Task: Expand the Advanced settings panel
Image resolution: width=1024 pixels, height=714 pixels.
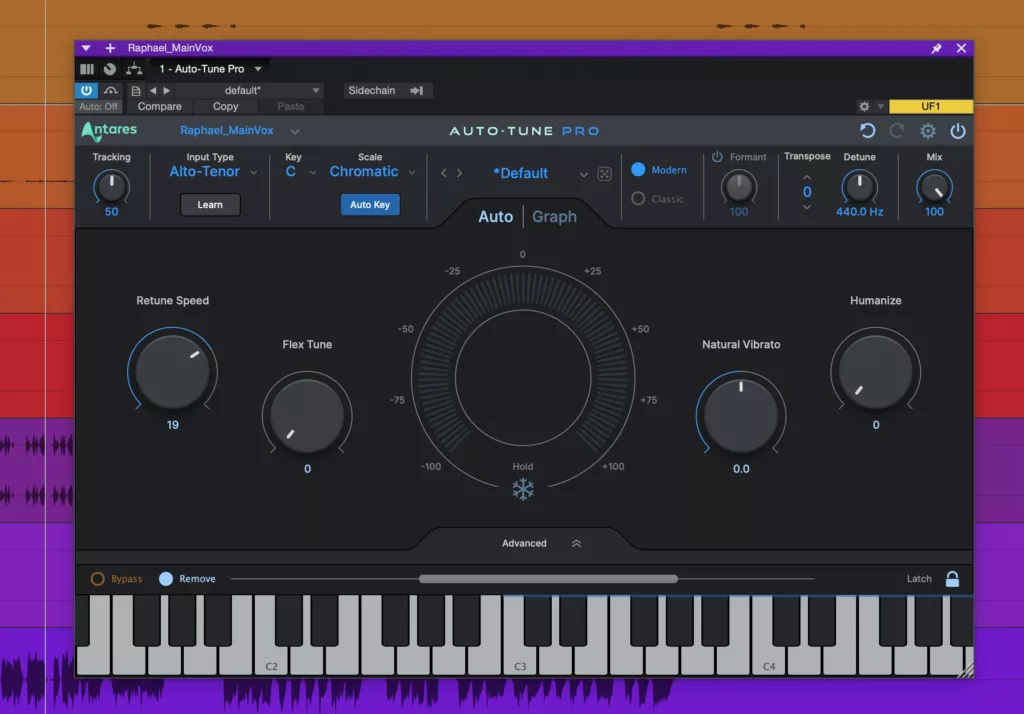Action: [524, 543]
